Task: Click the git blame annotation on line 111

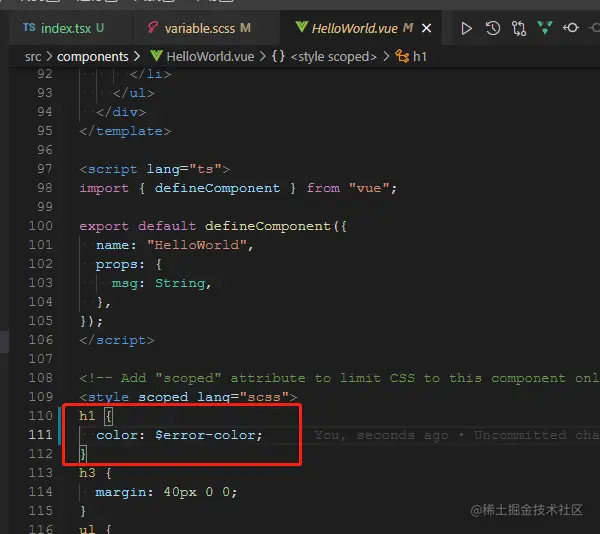Action: 457,435
